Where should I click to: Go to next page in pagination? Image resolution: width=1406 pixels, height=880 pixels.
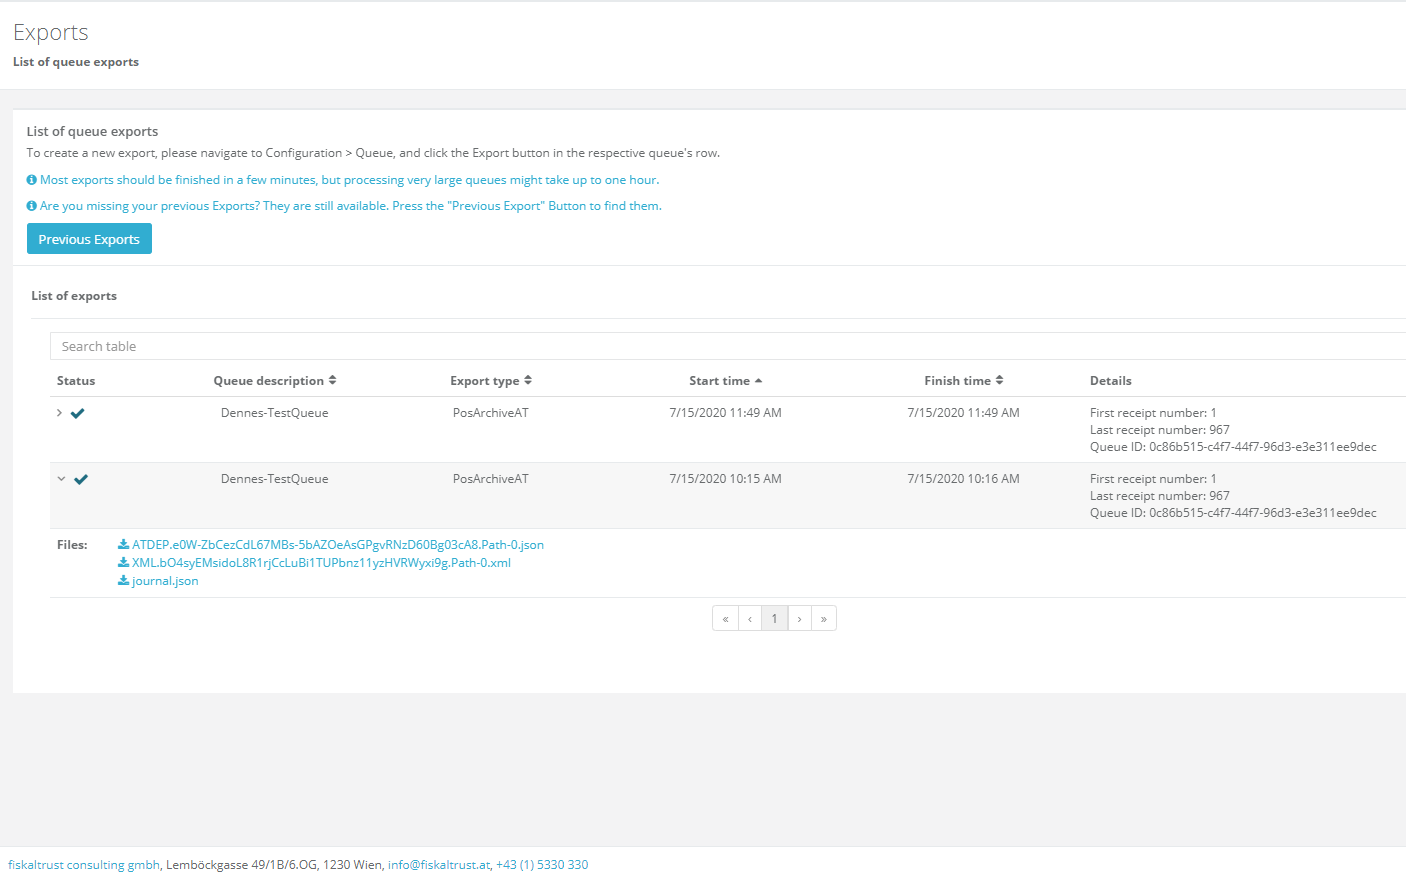coord(799,618)
